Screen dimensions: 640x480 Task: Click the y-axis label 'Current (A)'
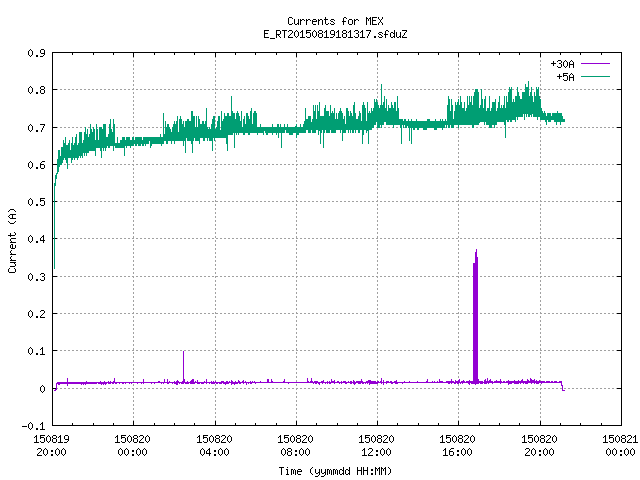(x=12, y=240)
